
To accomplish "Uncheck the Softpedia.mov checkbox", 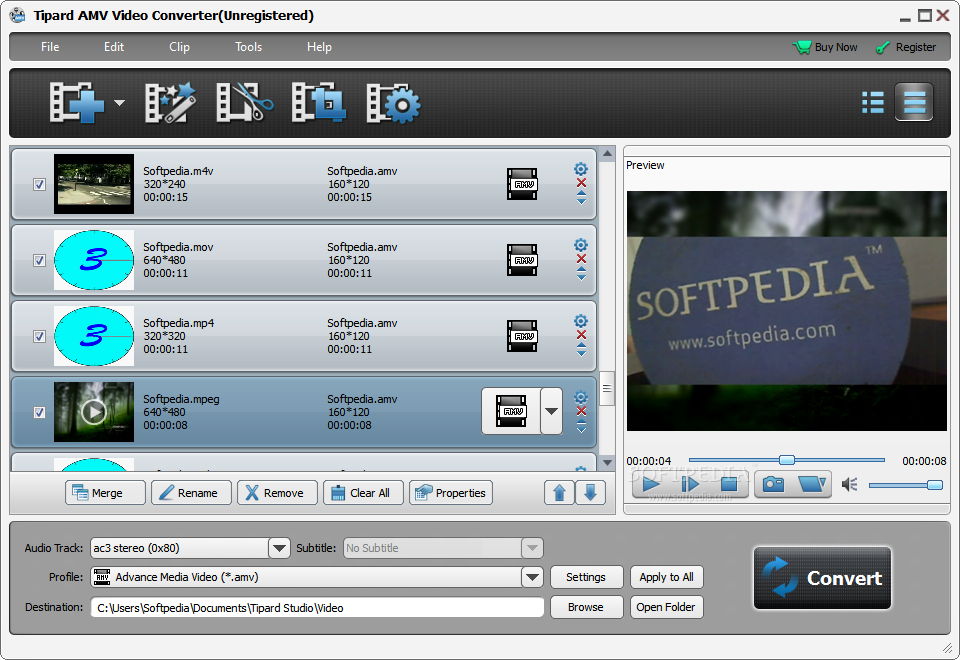I will [39, 260].
